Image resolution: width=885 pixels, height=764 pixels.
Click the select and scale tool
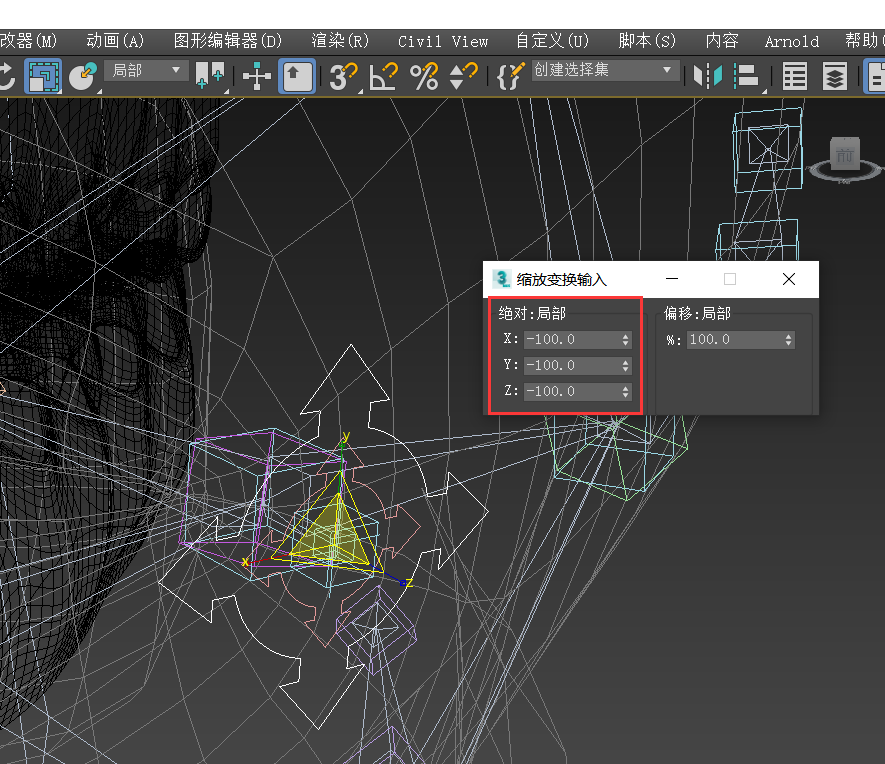pos(42,76)
